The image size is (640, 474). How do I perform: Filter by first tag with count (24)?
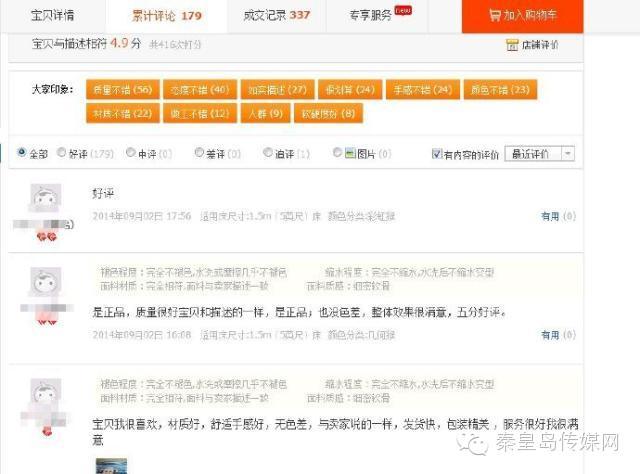click(350, 90)
